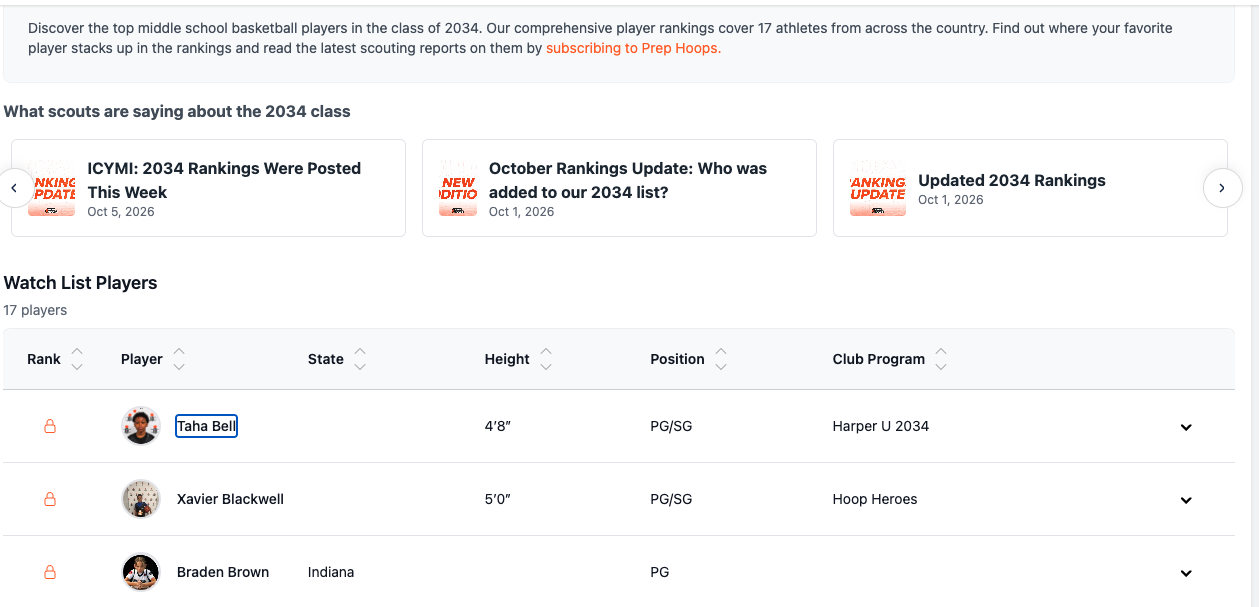Open Taha Bell's player name link
This screenshot has width=1259, height=607.
pyautogui.click(x=206, y=426)
